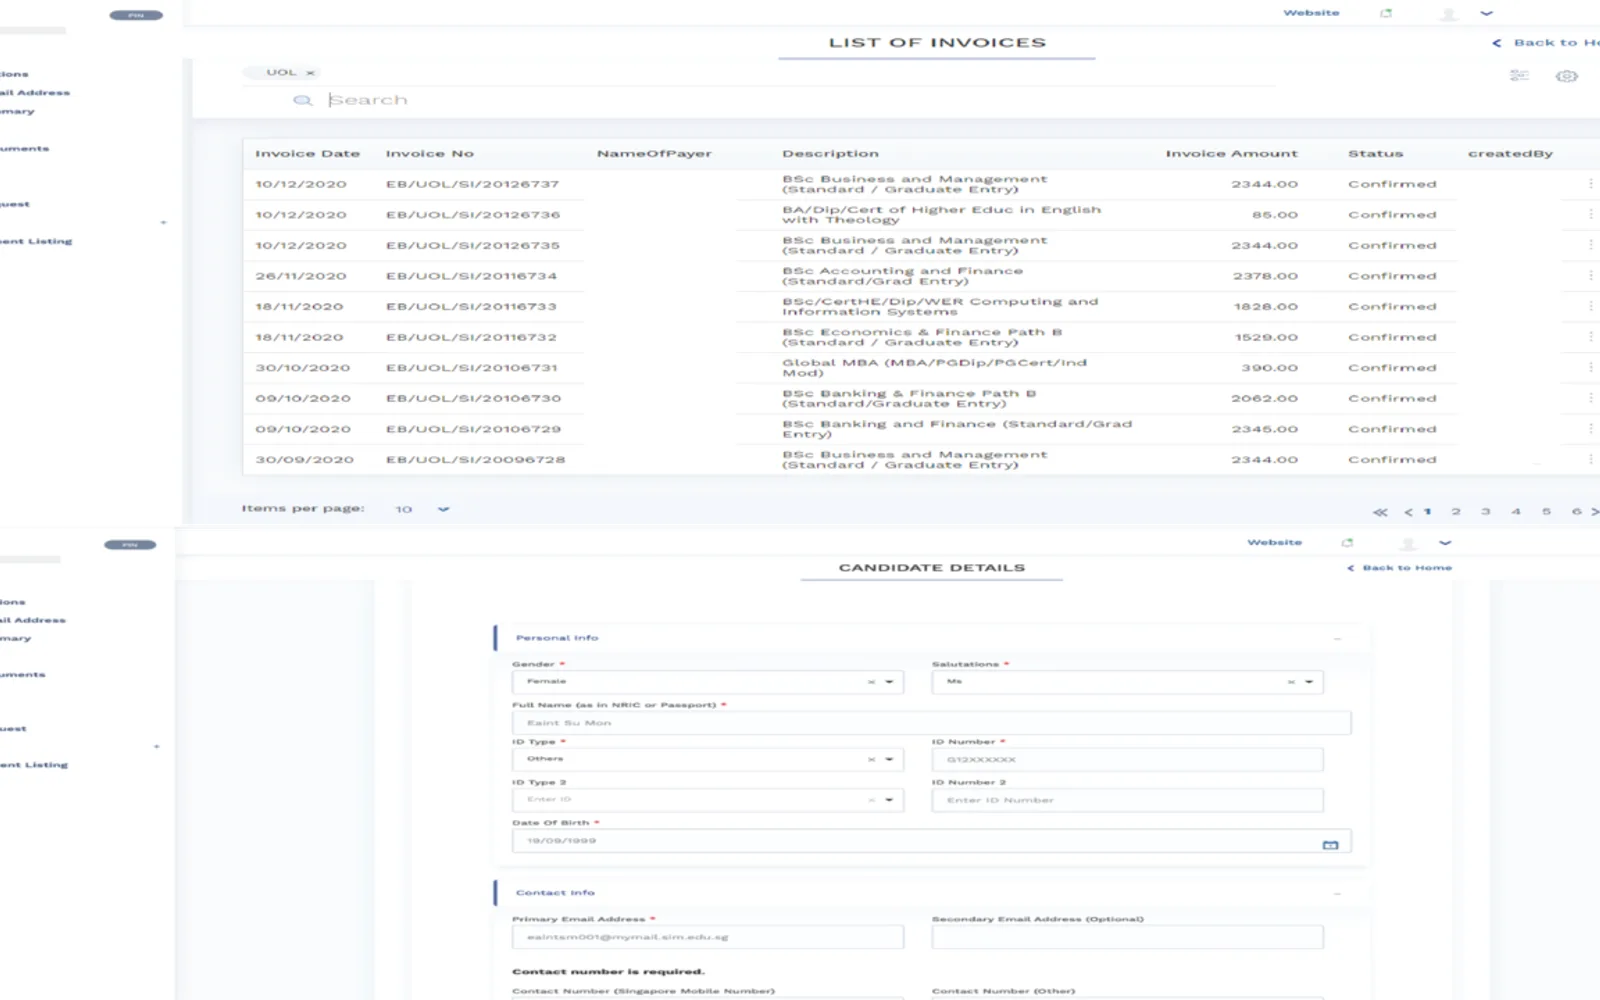Image resolution: width=1600 pixels, height=1000 pixels.
Task: Click the notification icon in the candidate details header
Action: [x=1347, y=543]
